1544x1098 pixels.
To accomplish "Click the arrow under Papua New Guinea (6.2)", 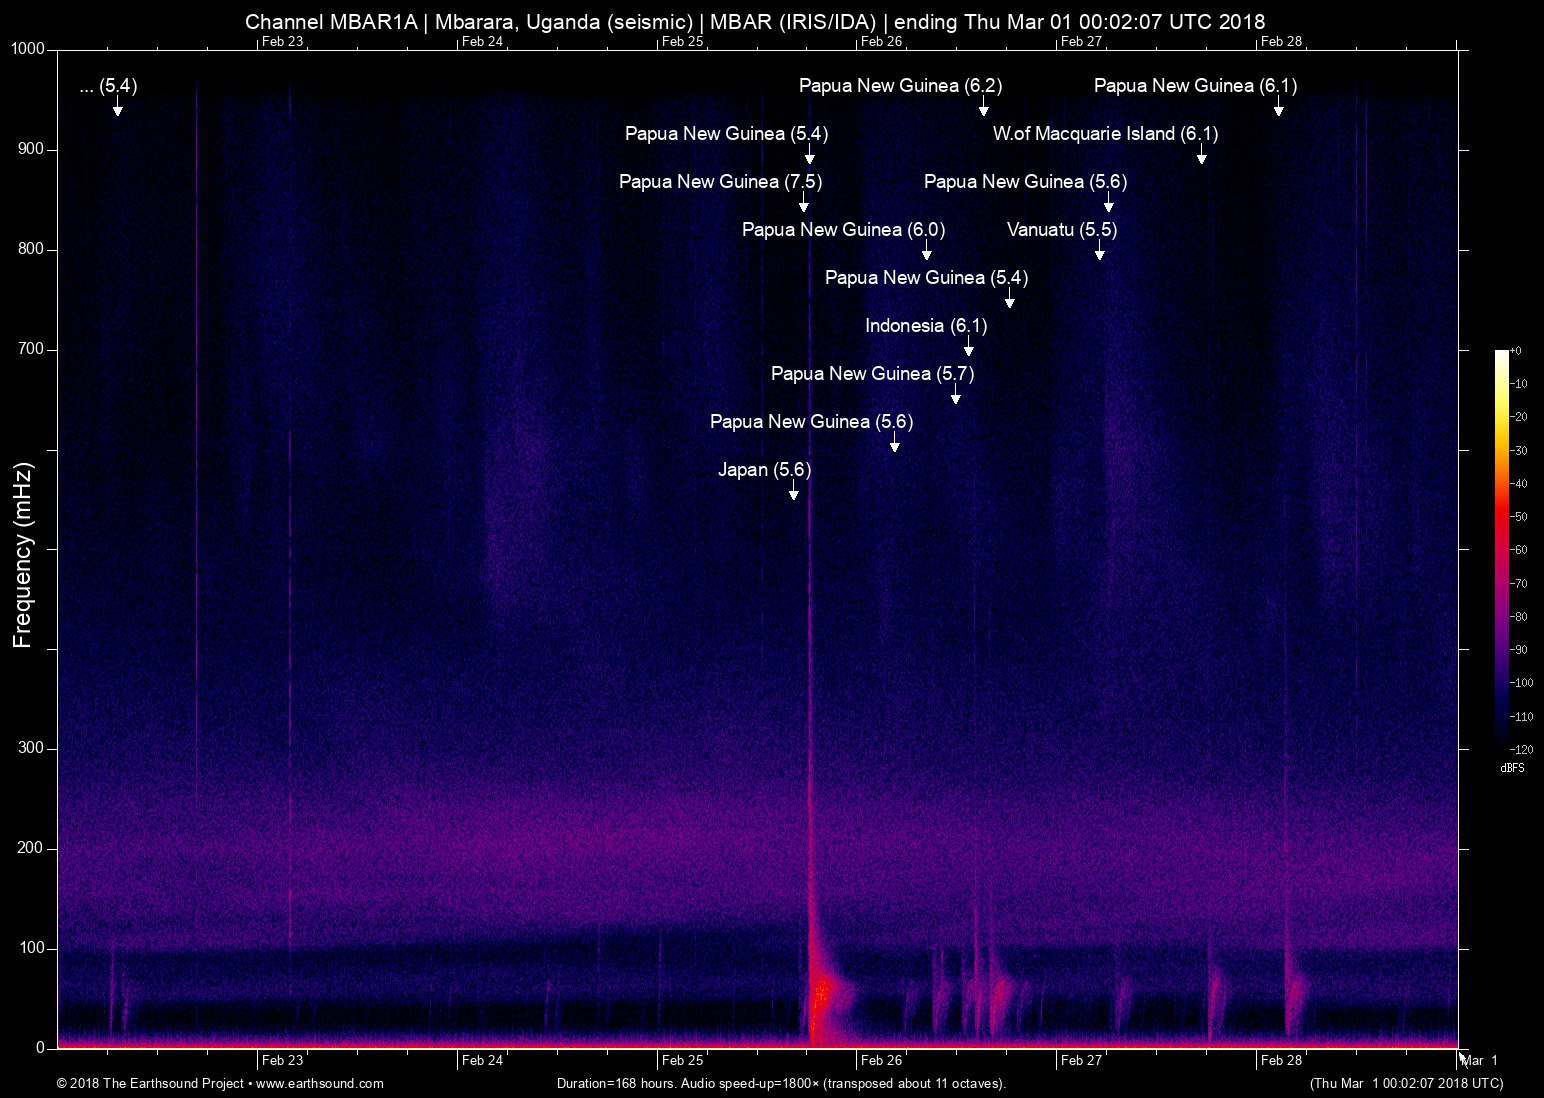I will [x=984, y=108].
